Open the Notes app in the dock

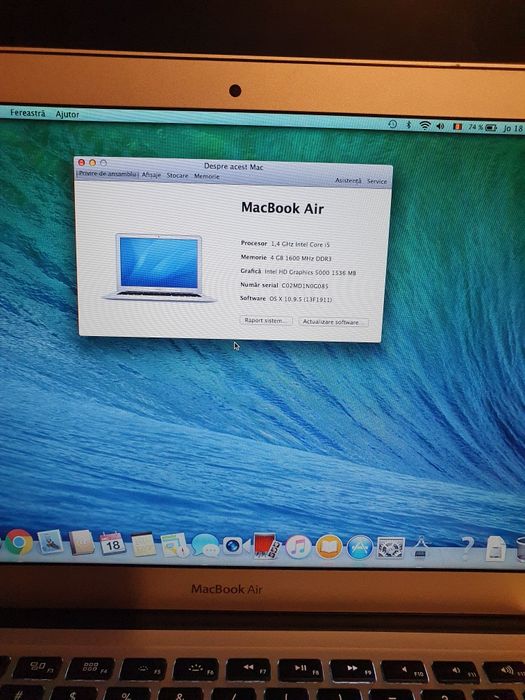(x=143, y=544)
